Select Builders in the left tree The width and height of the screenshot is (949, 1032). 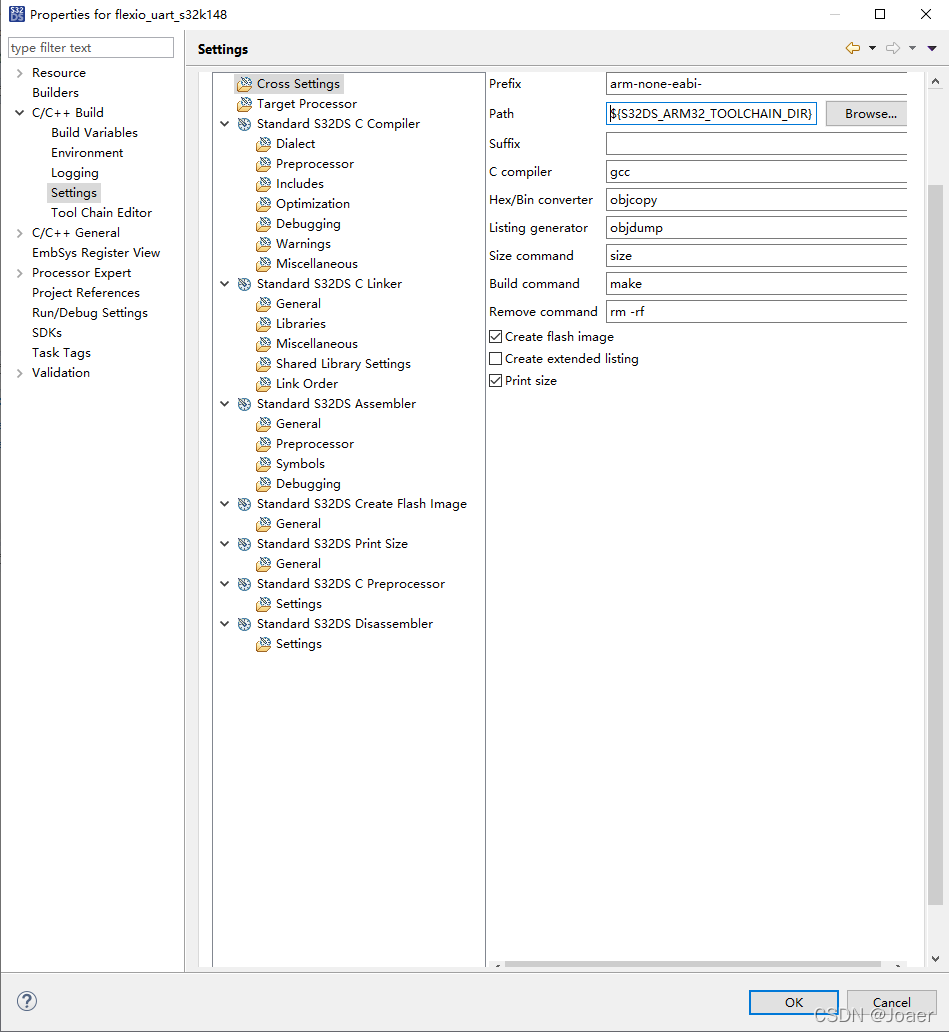55,93
